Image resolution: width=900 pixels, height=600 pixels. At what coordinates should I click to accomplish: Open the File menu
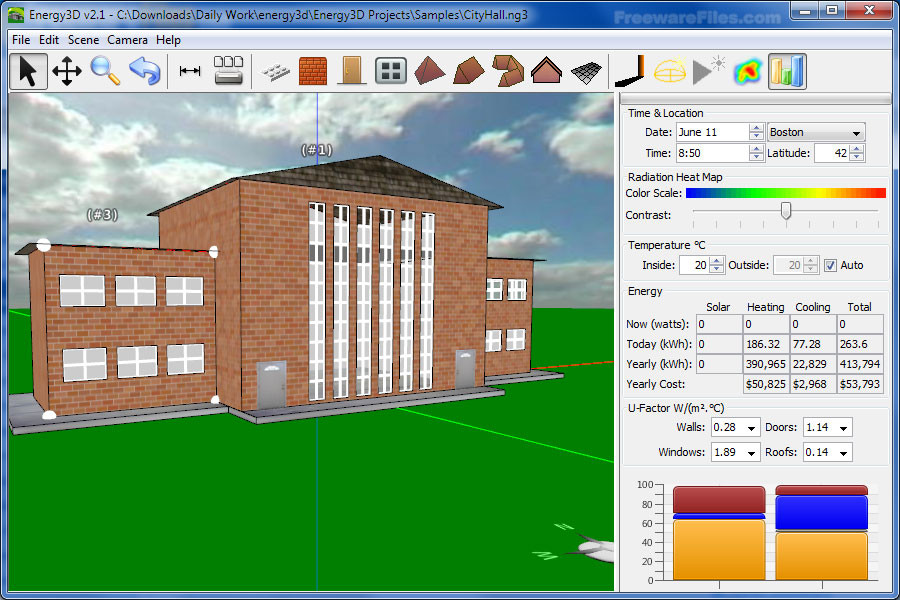[21, 40]
